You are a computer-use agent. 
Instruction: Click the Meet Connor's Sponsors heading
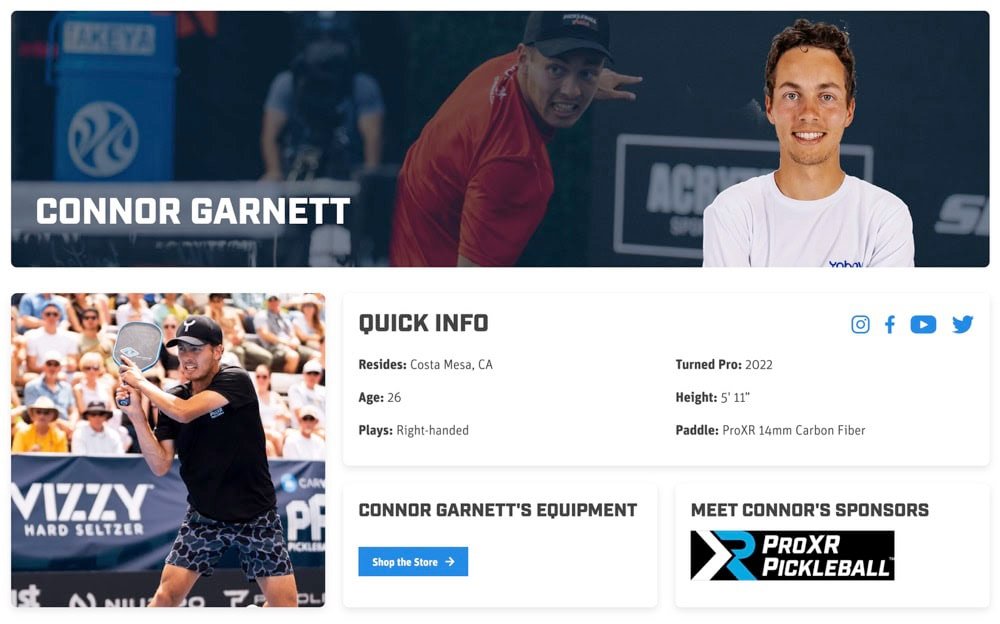810,510
